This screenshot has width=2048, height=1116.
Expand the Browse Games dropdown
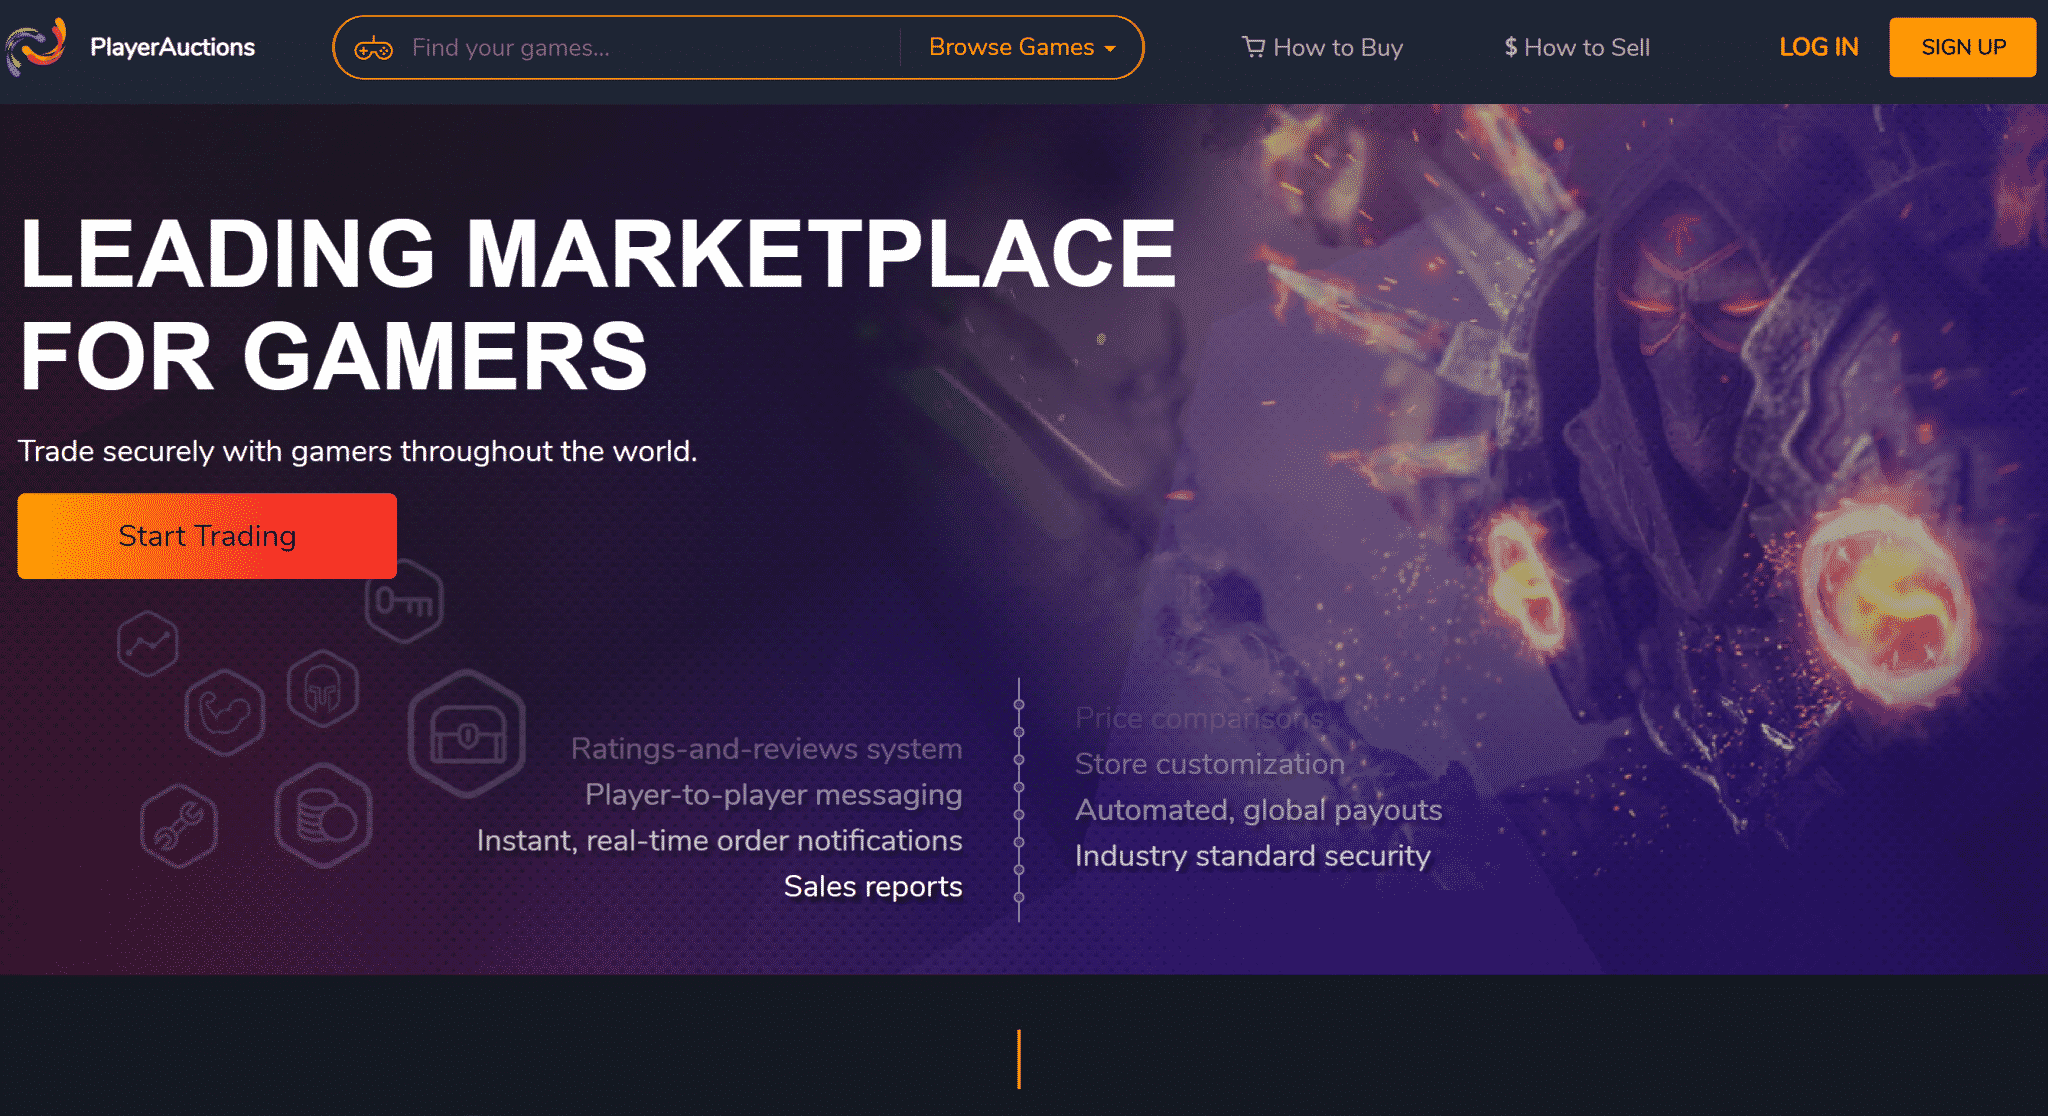pos(1021,47)
